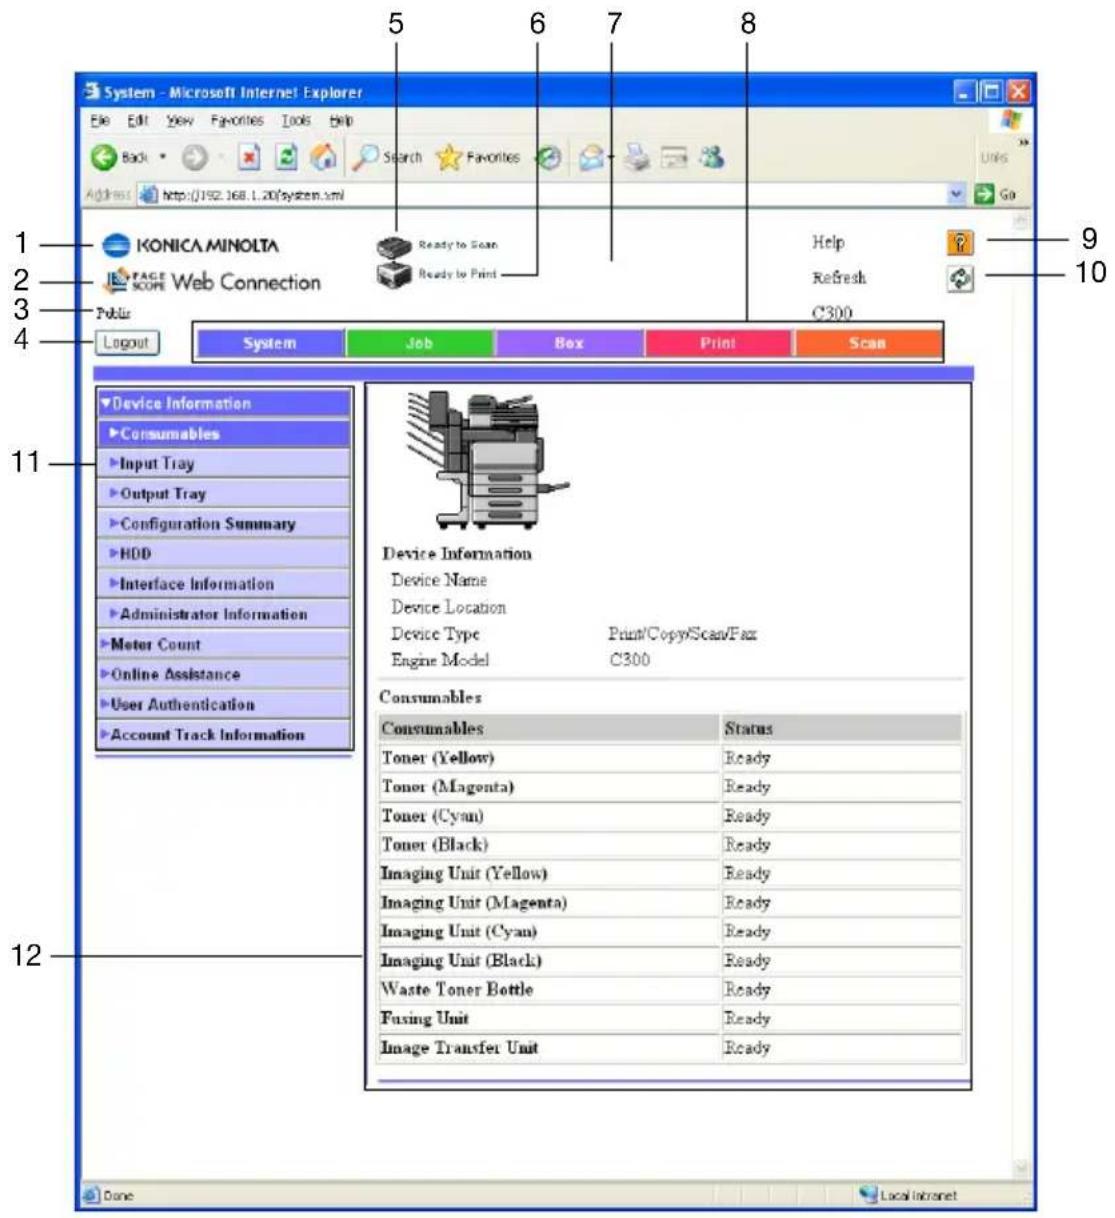Click the Toner (Black) row label

coord(434,845)
